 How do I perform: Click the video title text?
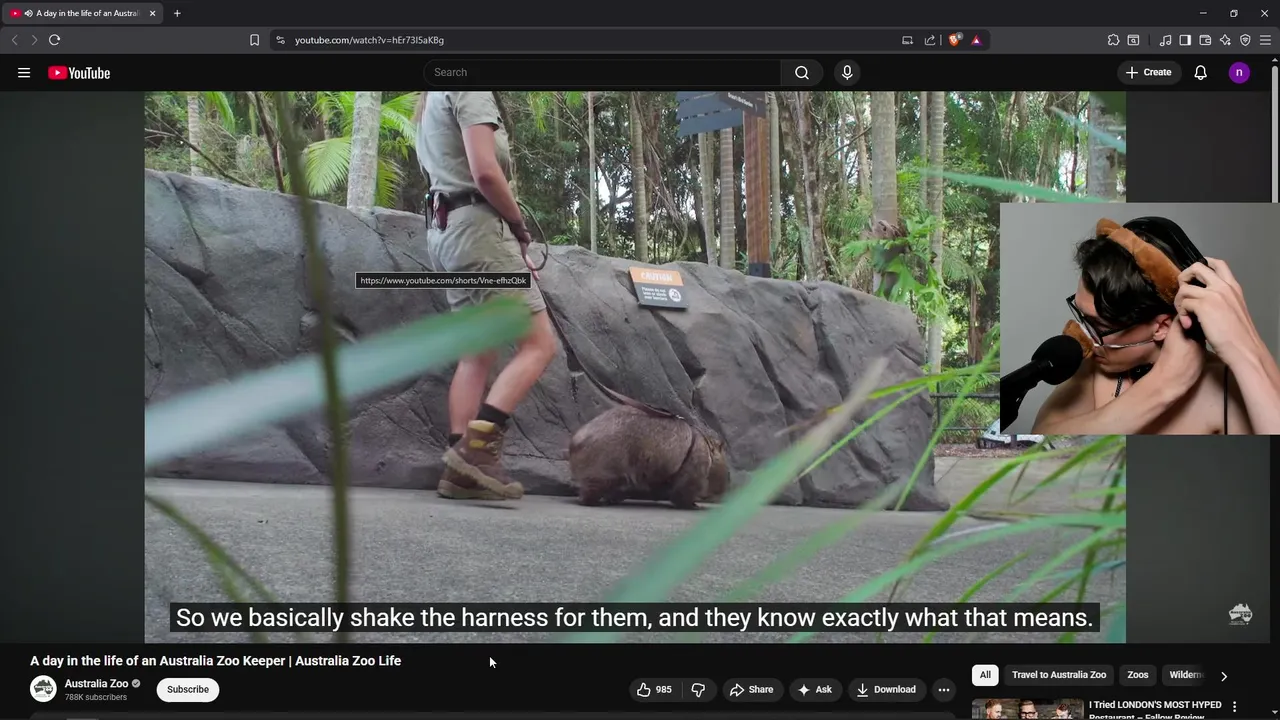pyautogui.click(x=215, y=661)
